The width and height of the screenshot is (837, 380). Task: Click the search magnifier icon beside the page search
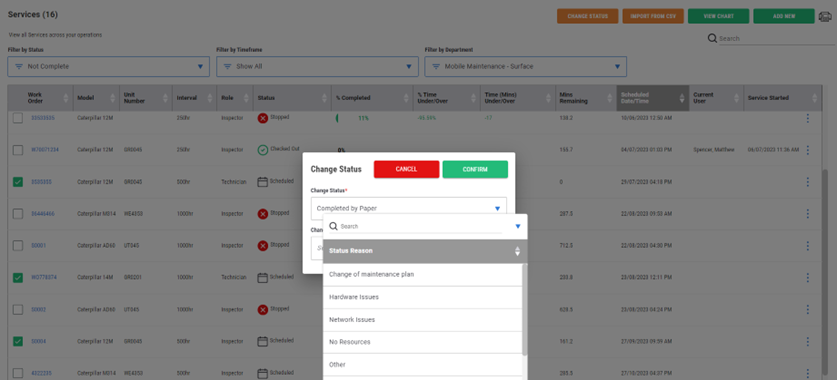pyautogui.click(x=712, y=38)
